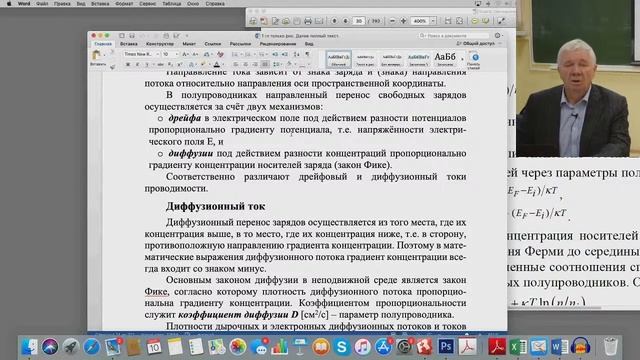This screenshot has height=360, width=640.
Task: Click page number field in PDF viewer
Action: click(358, 20)
